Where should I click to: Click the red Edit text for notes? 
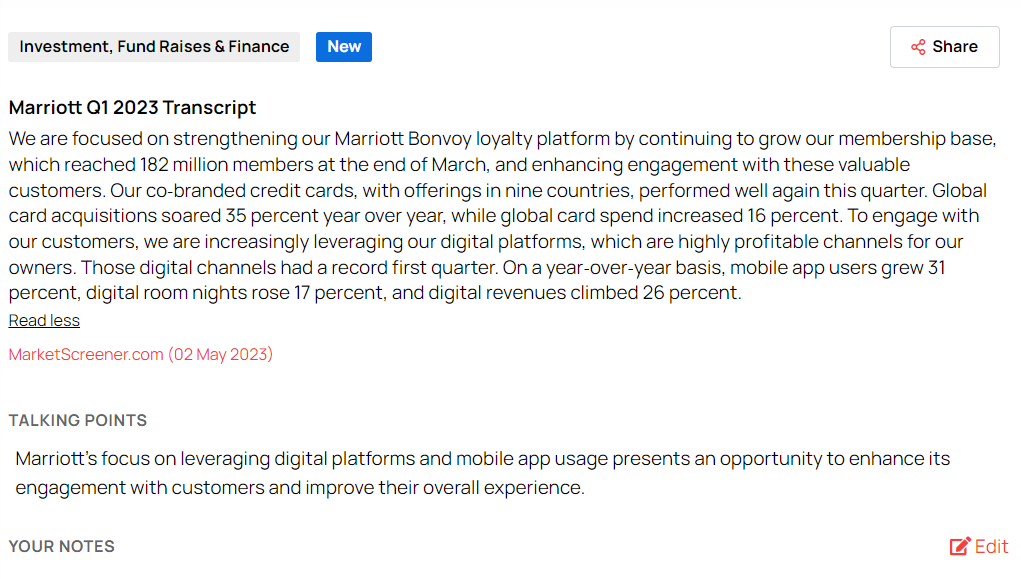pos(992,546)
